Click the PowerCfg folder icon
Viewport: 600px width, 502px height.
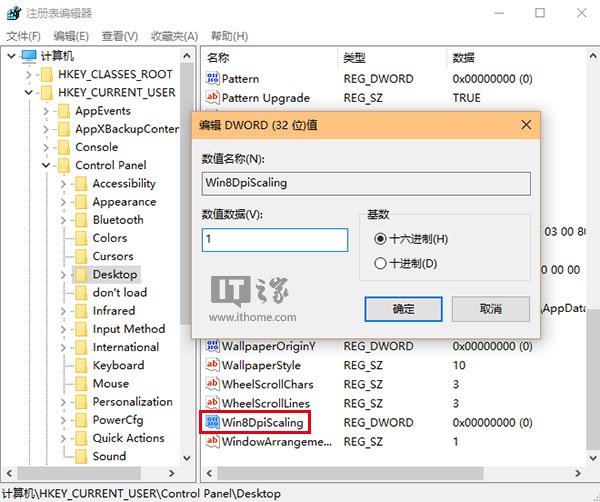tap(81, 420)
